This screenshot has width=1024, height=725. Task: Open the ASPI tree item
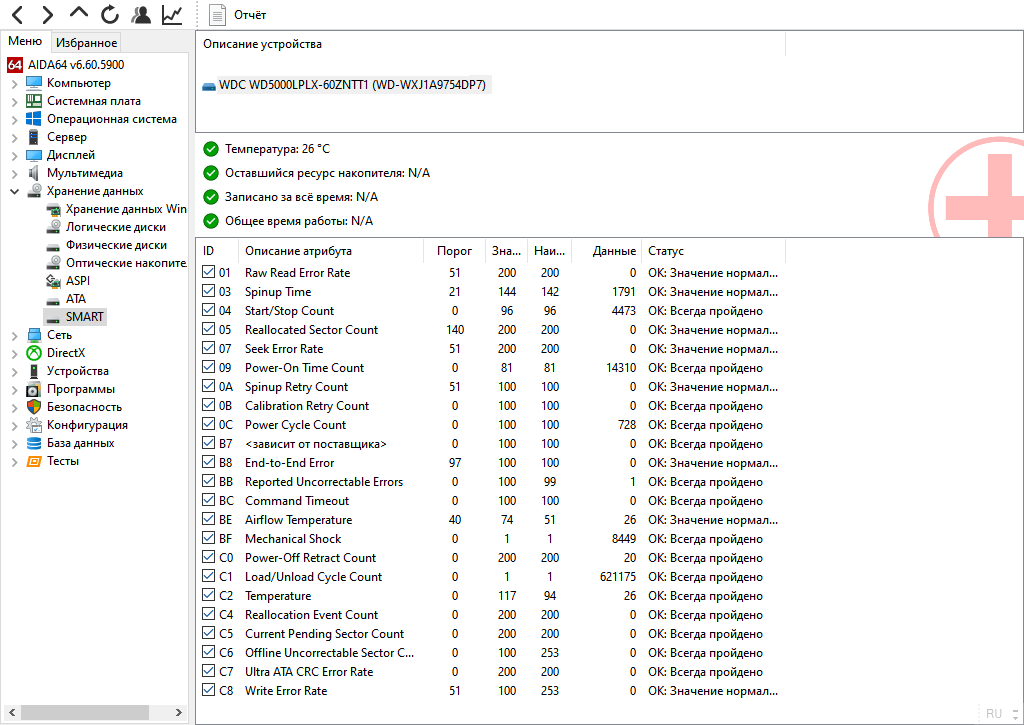coord(78,281)
